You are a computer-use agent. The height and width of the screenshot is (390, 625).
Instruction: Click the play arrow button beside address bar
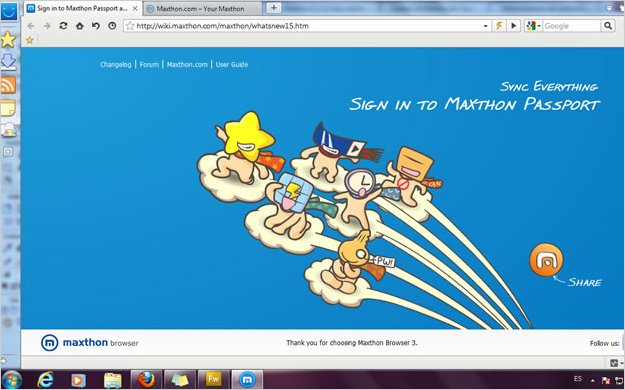point(513,26)
